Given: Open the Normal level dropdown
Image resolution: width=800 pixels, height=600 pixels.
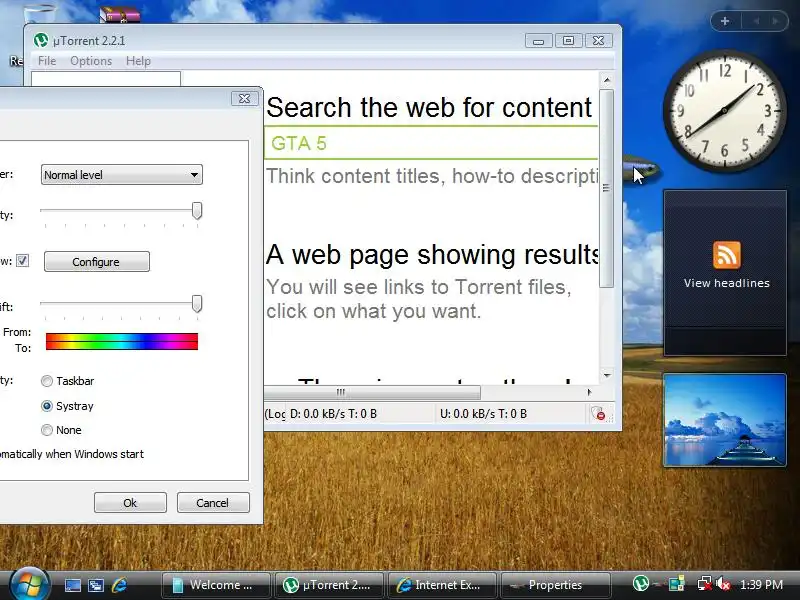Looking at the screenshot, I should 121,174.
